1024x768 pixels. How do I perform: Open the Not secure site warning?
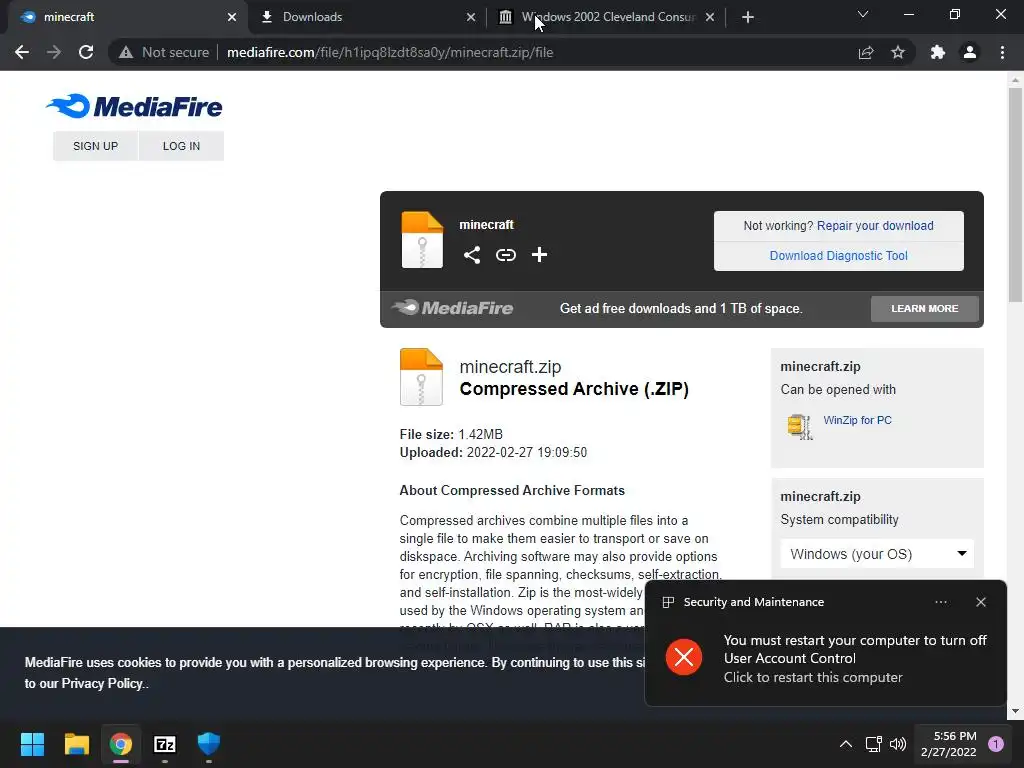pos(164,52)
